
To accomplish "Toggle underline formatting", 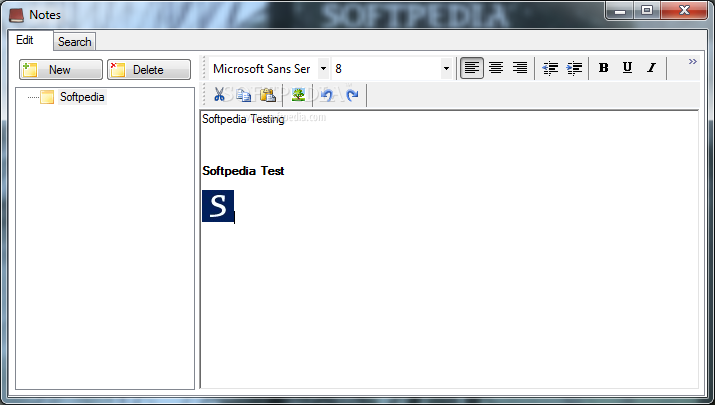I will click(627, 68).
